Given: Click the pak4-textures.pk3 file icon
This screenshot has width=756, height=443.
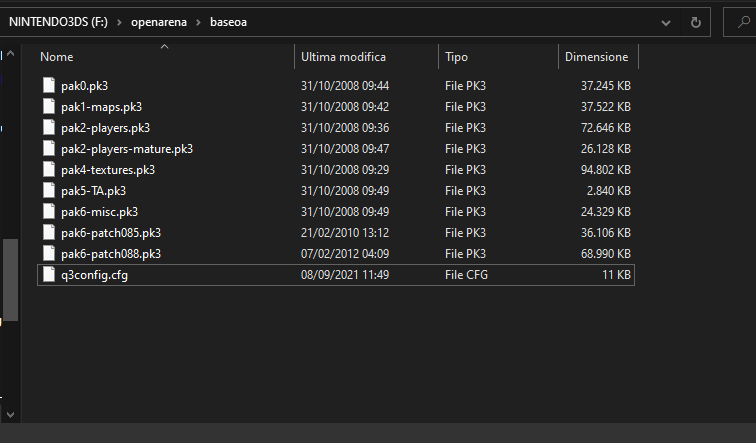Looking at the screenshot, I should click(x=49, y=170).
